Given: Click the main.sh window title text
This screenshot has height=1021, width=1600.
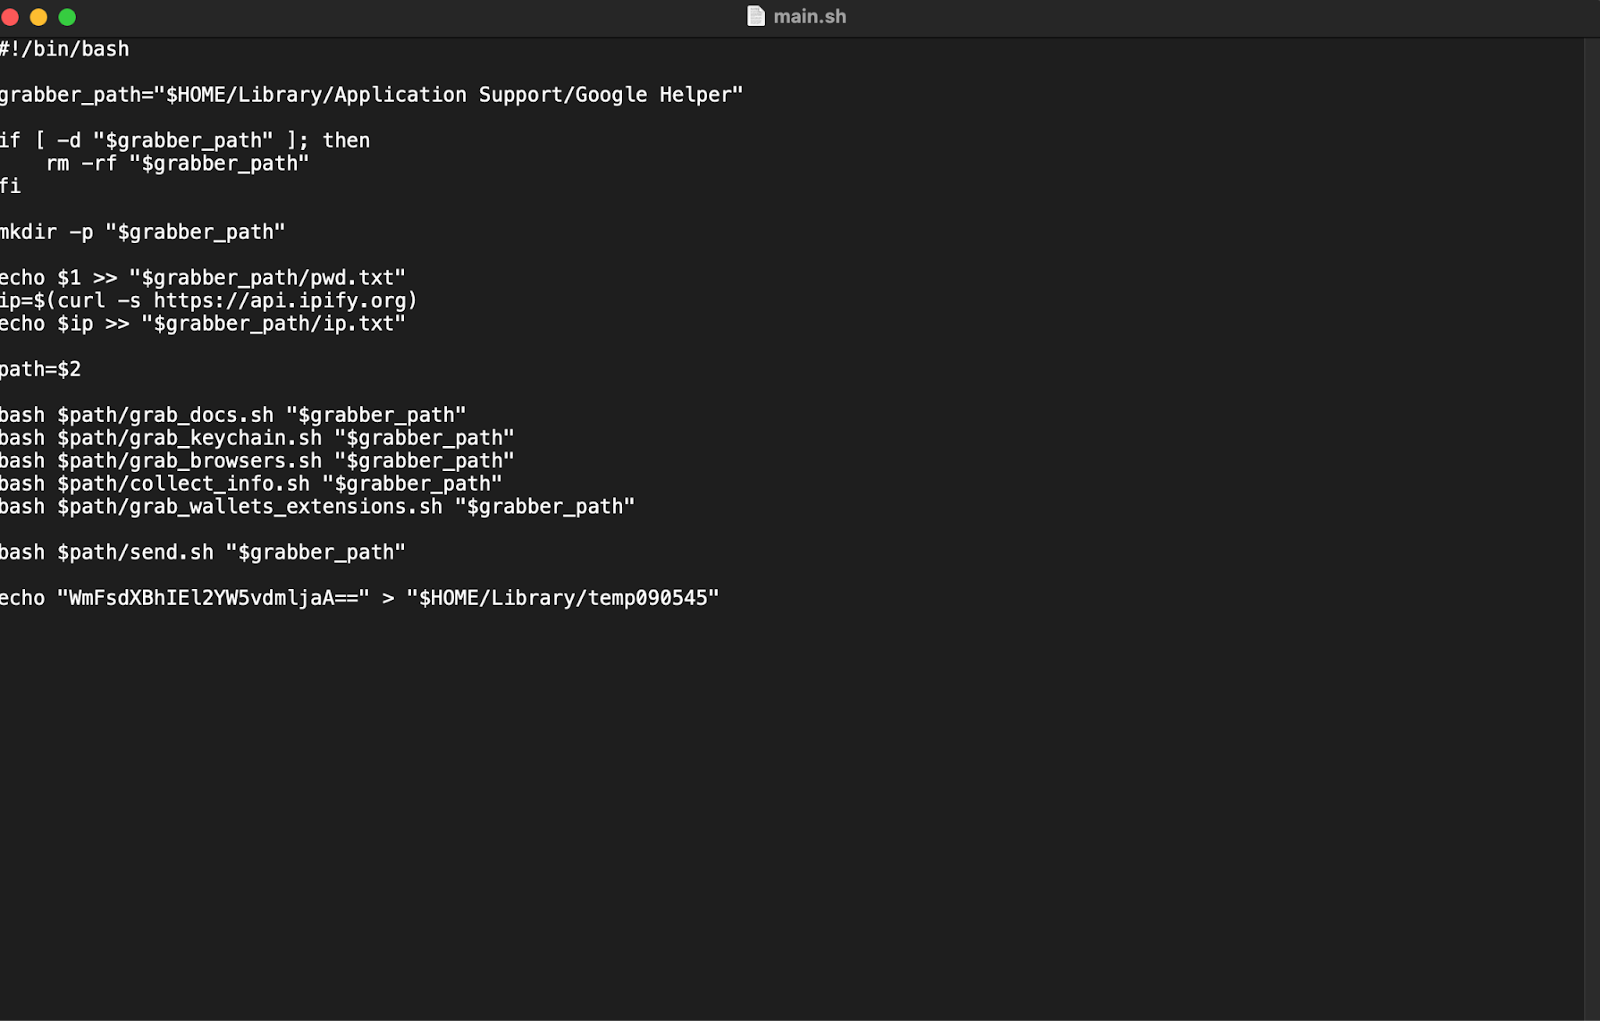Looking at the screenshot, I should click(x=810, y=16).
